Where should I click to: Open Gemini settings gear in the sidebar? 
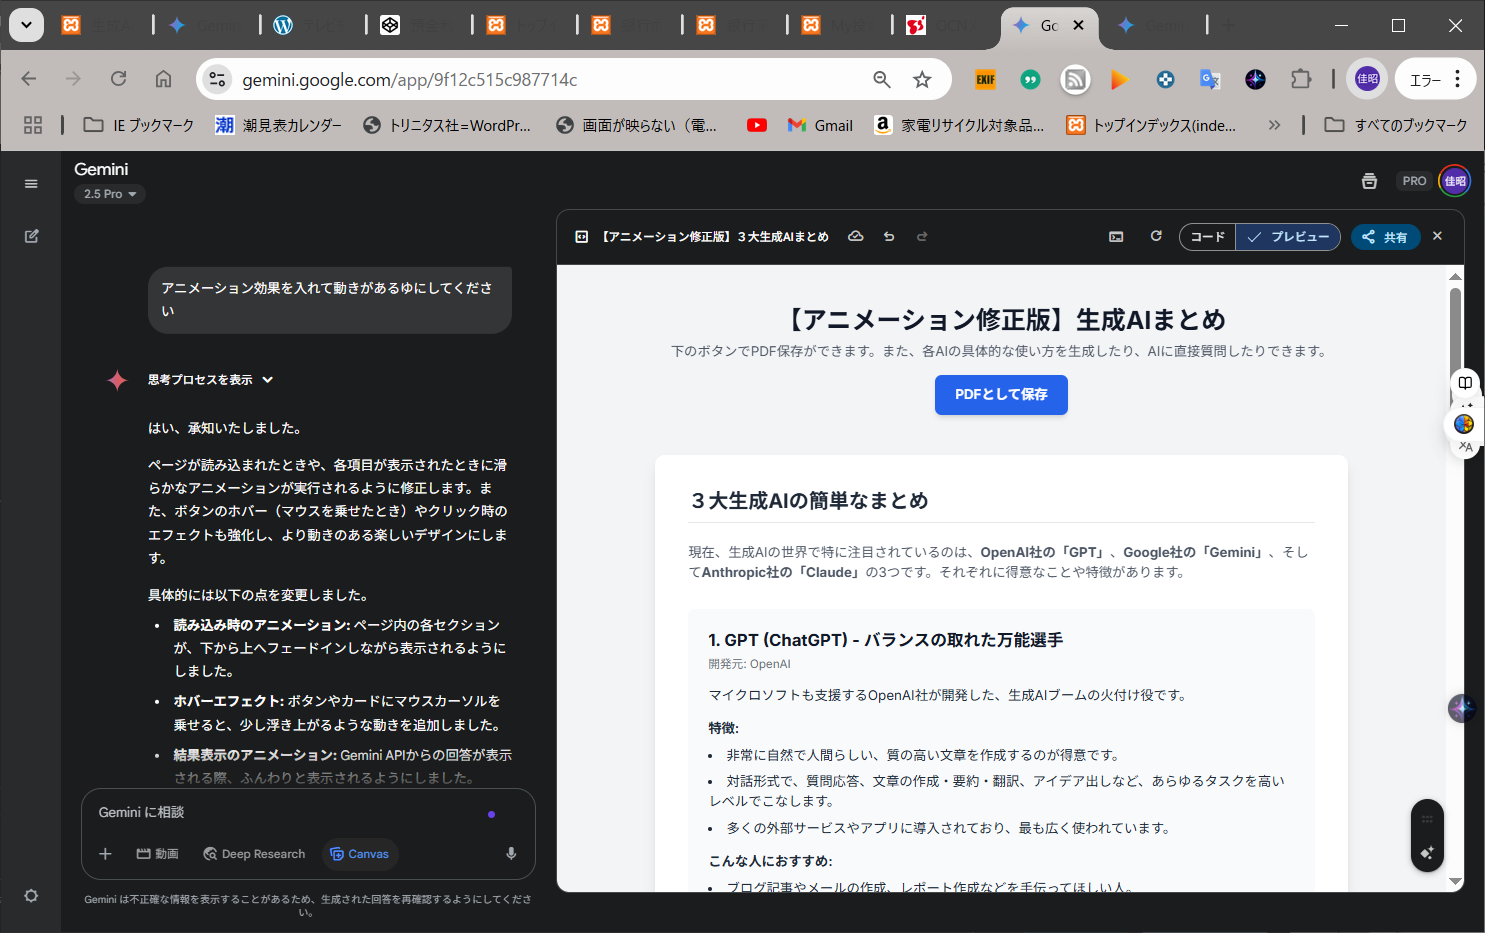(31, 895)
